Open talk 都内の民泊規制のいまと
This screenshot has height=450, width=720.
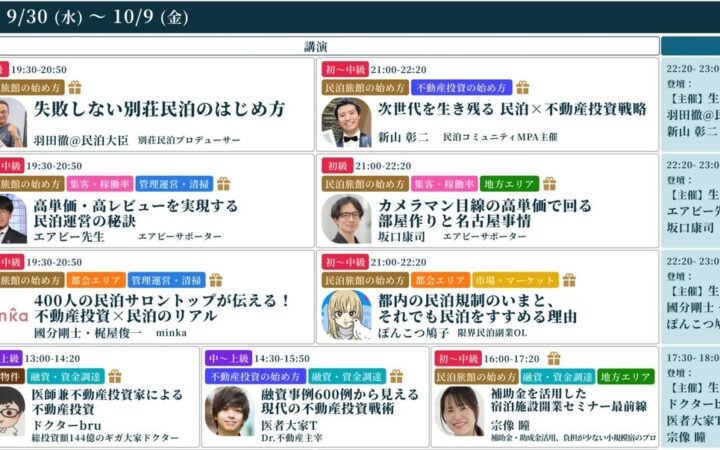tap(466, 301)
